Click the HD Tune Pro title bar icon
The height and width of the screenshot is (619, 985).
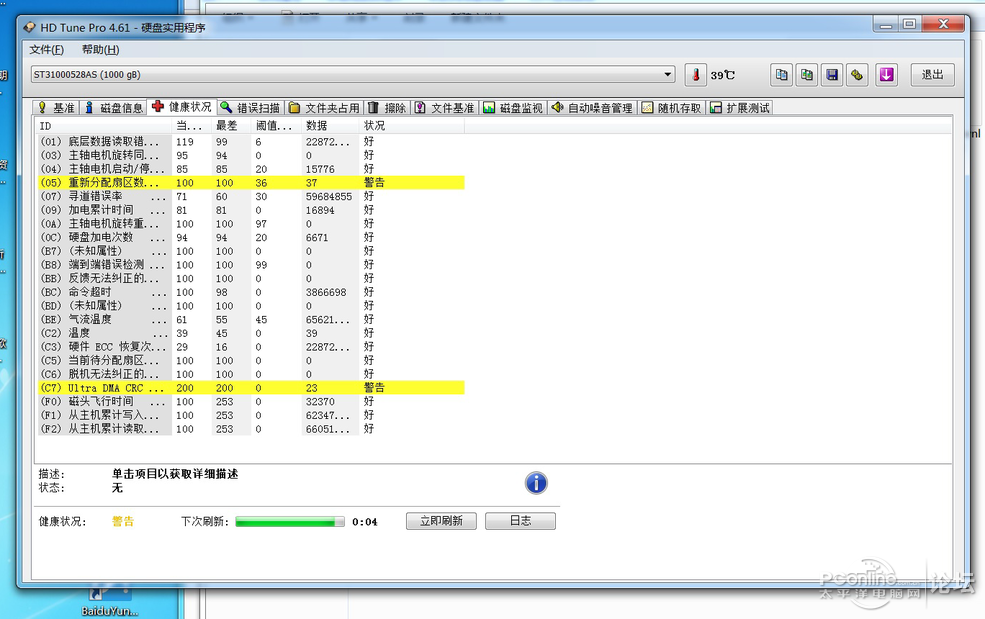30,28
